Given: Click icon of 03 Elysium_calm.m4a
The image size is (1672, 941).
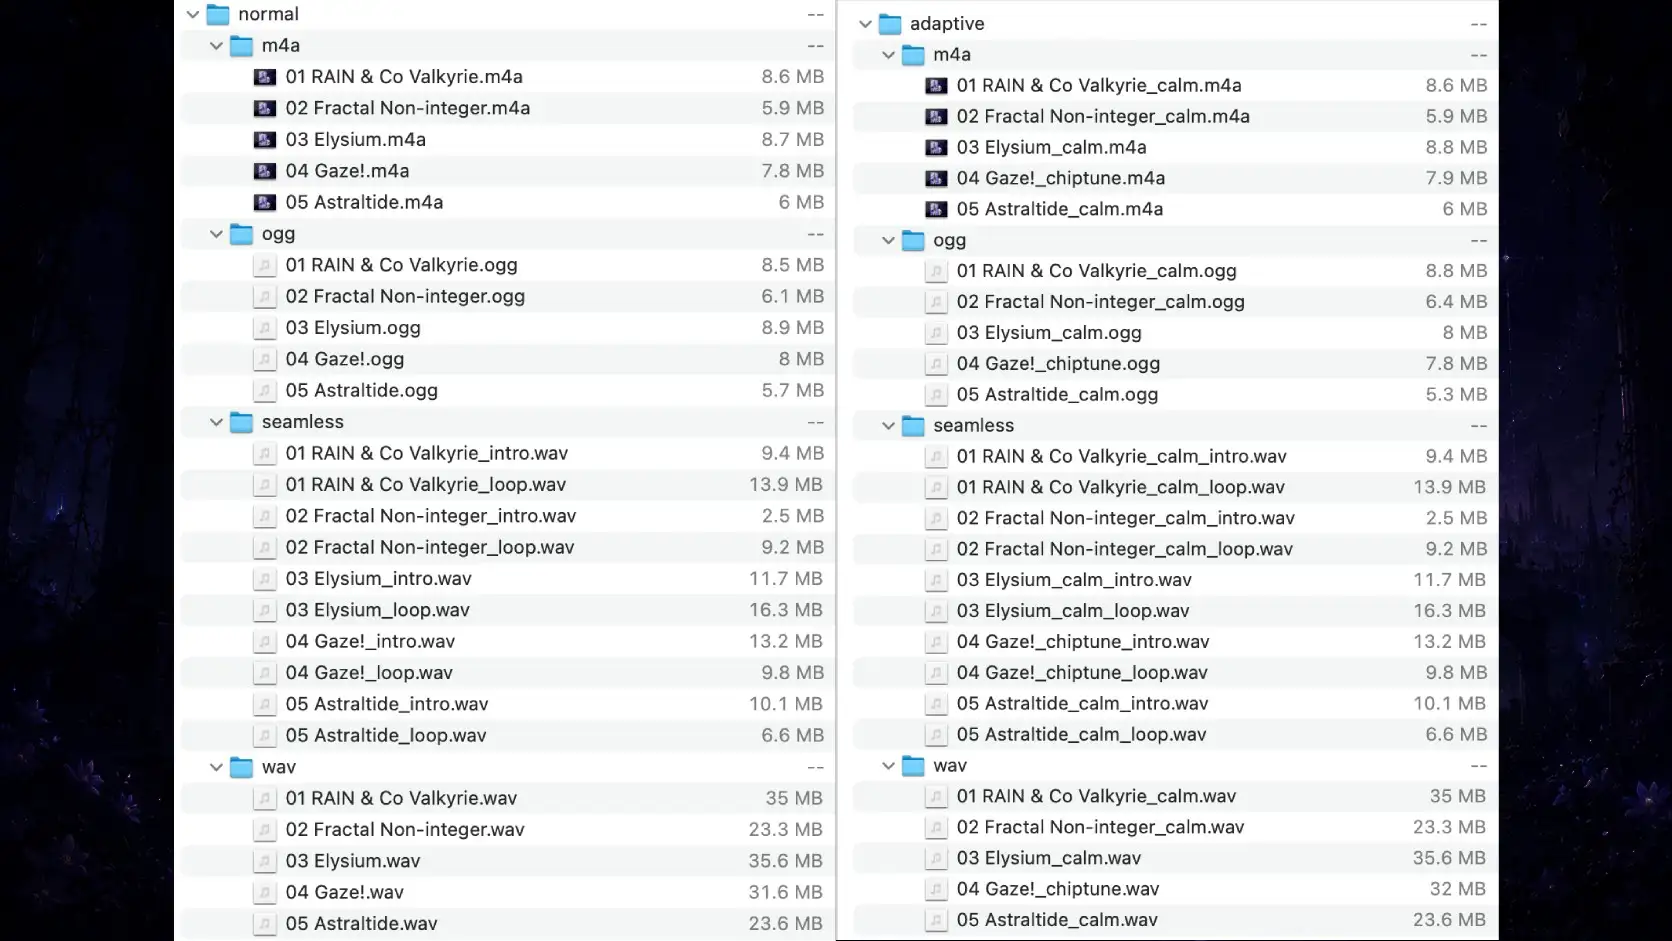Looking at the screenshot, I should point(936,148).
